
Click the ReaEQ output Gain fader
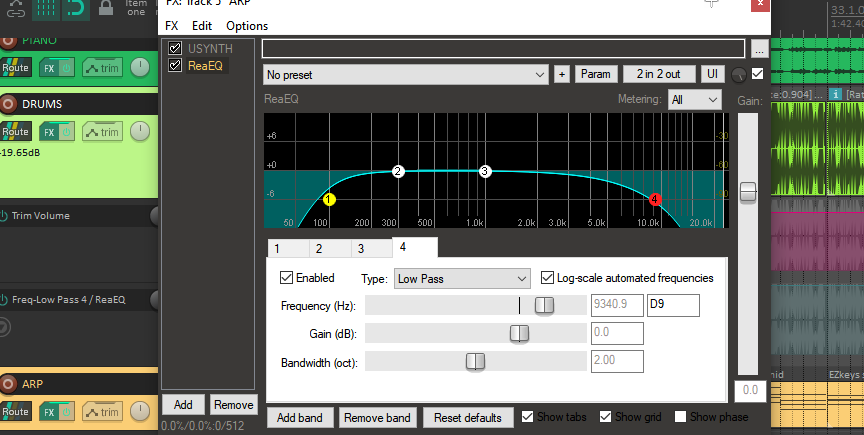click(x=748, y=192)
